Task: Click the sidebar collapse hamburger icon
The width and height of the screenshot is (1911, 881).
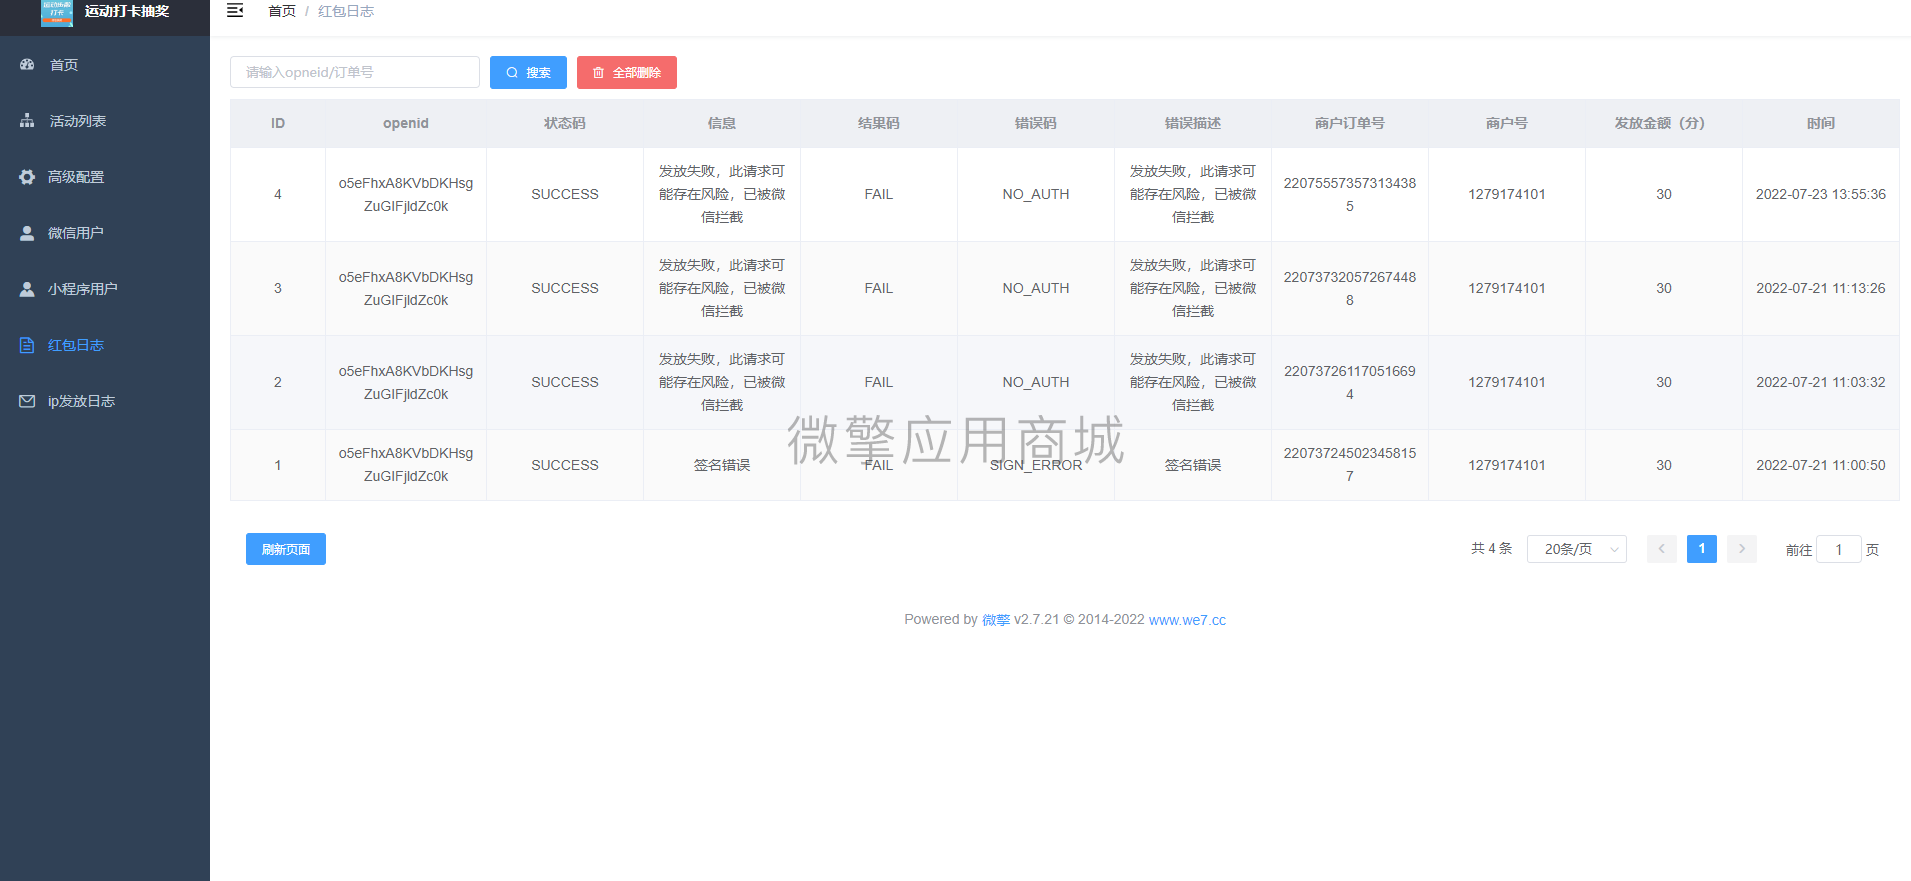Action: click(x=235, y=11)
